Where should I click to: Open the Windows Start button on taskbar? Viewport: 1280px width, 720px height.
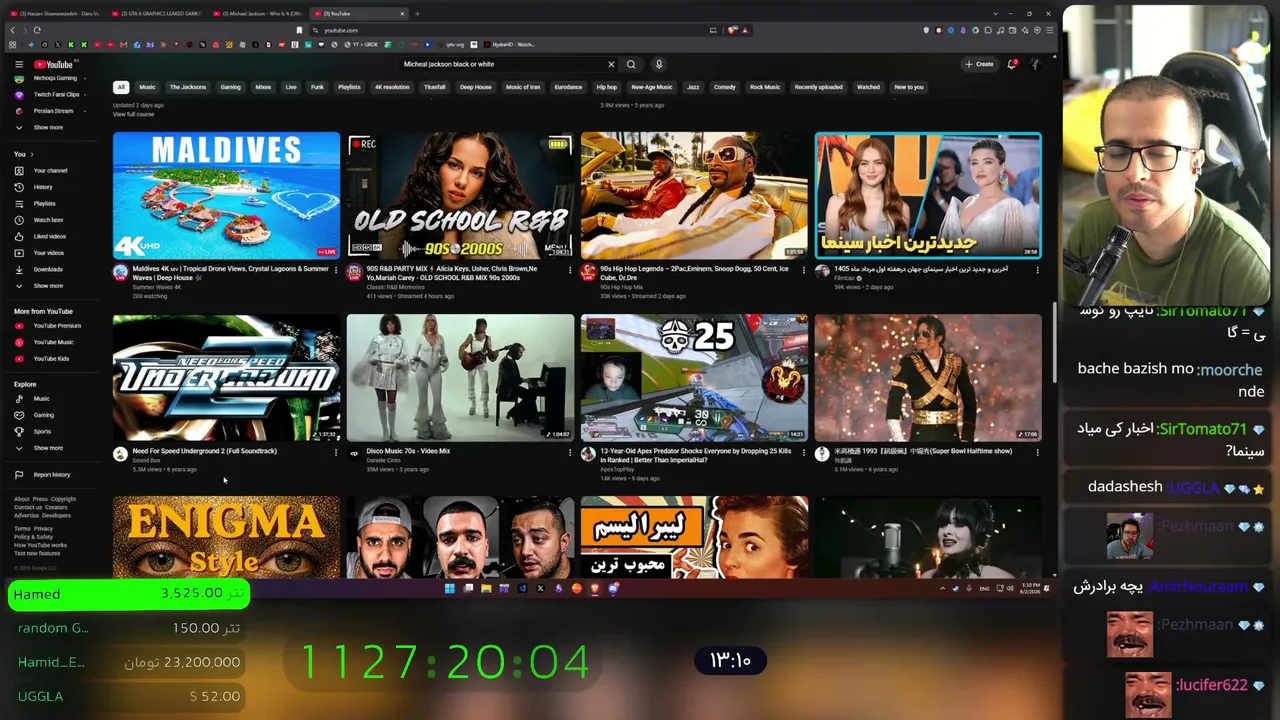coord(449,588)
